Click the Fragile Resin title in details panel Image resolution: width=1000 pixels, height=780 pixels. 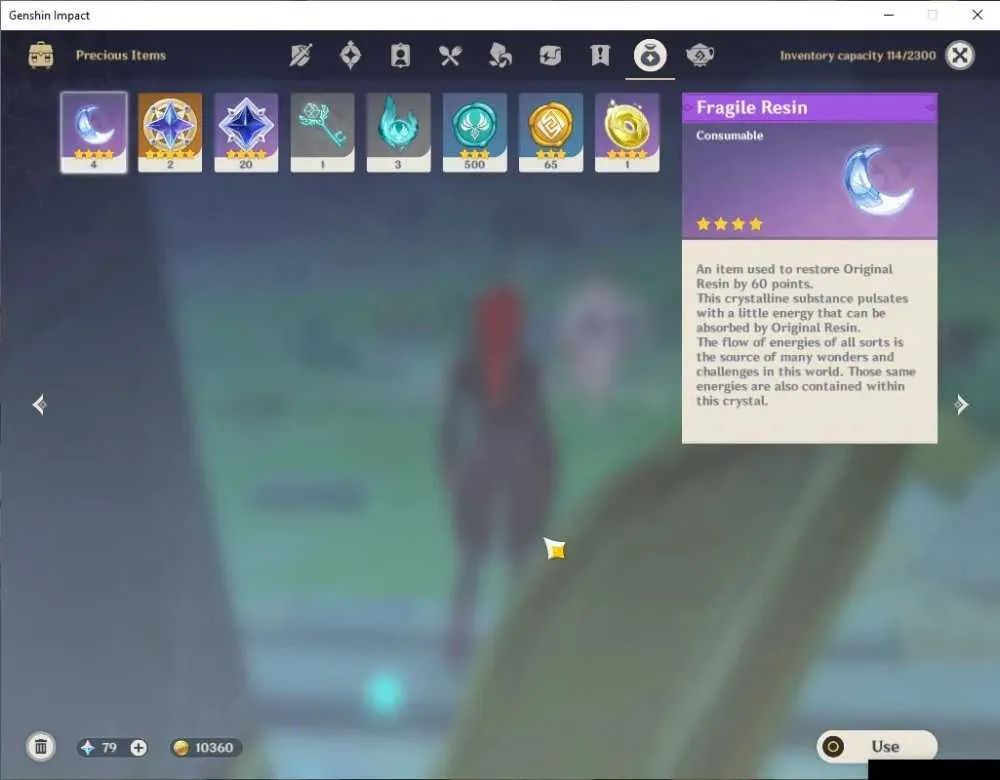click(x=751, y=107)
